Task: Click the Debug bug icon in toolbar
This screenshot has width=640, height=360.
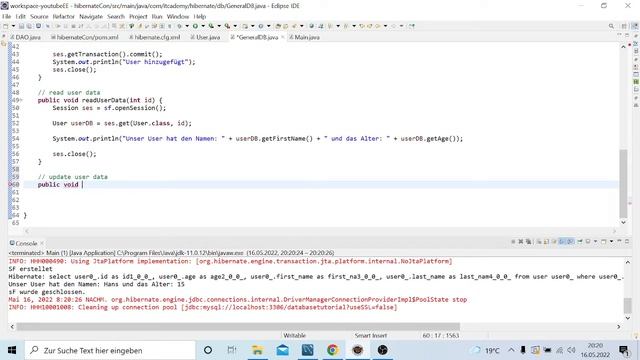Action: tap(179, 26)
